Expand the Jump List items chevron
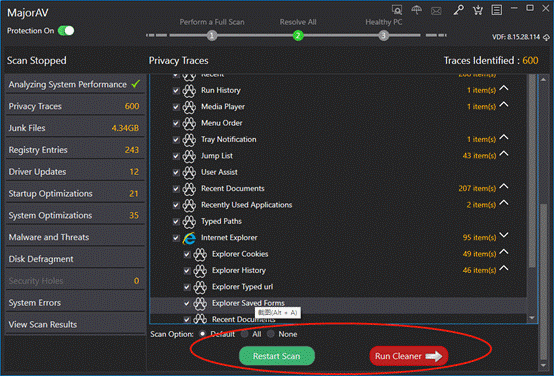Screen dimensions: 554x376 [x=504, y=154]
